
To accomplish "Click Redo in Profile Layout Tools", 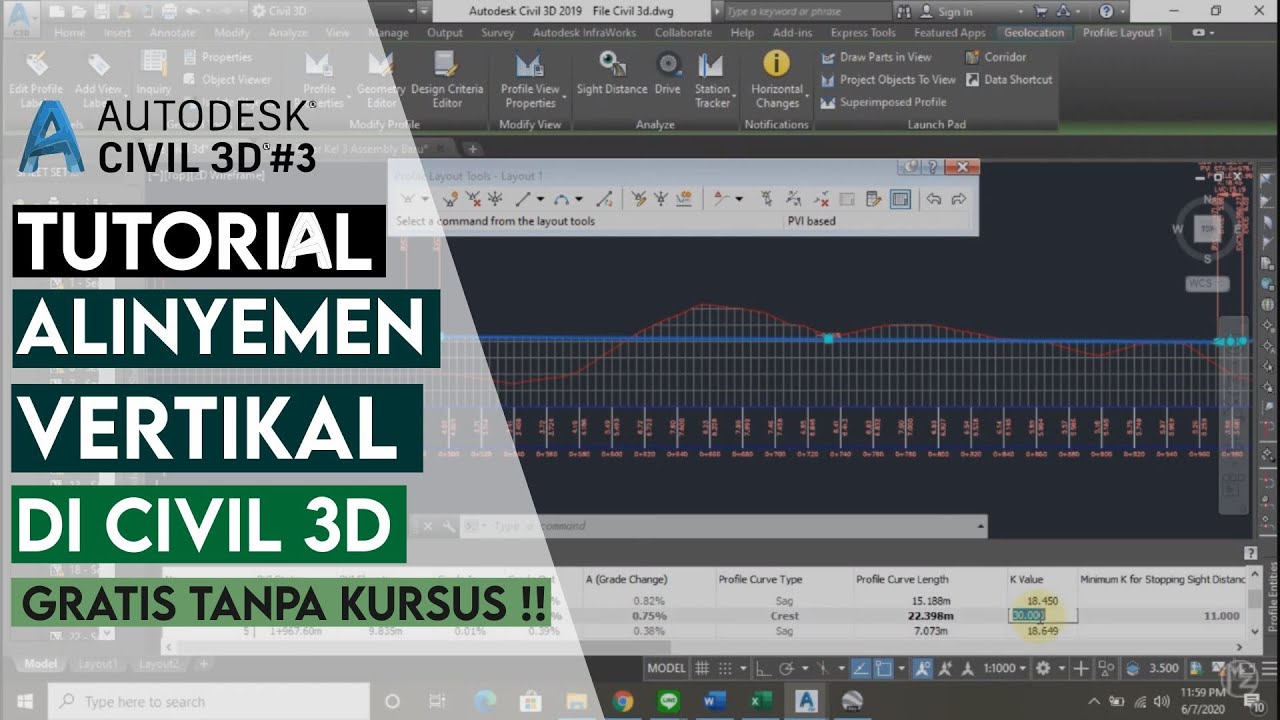I will point(958,199).
